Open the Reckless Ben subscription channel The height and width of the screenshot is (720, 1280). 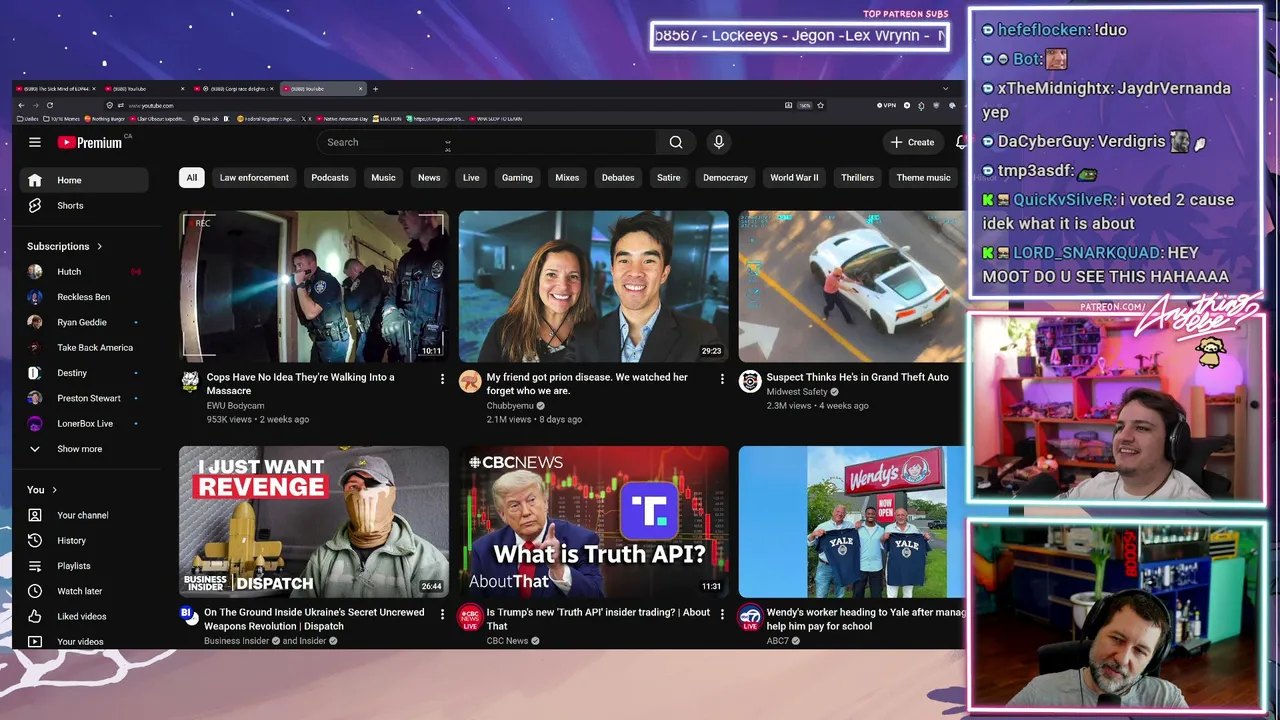(84, 297)
